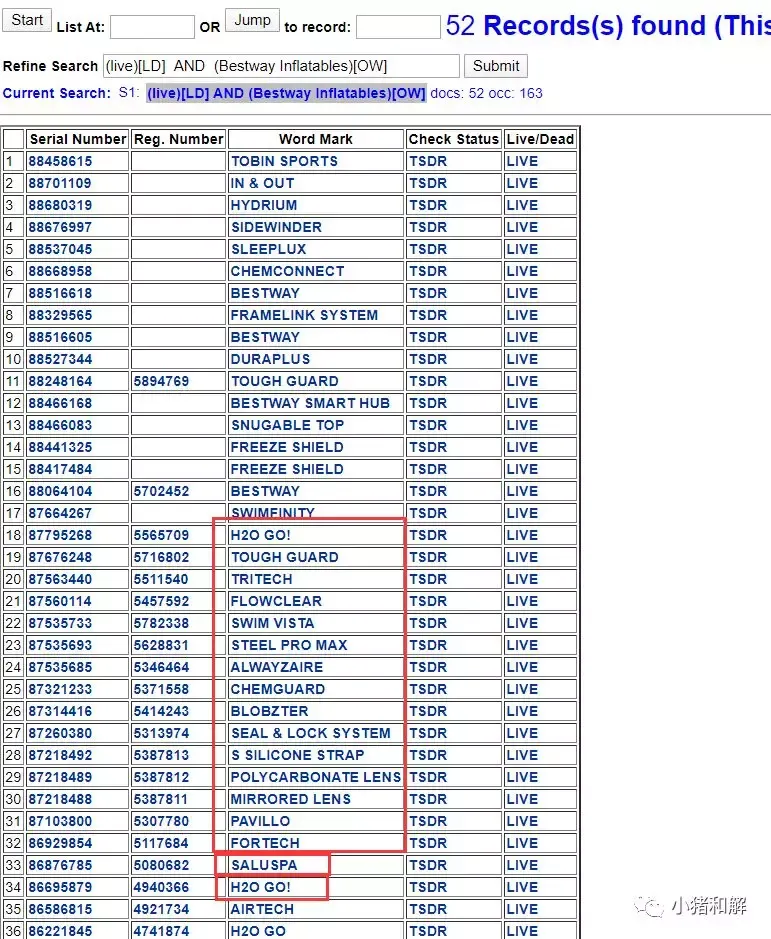Click the highlighted current search query text
Screen dimensions: 771x939
point(286,93)
